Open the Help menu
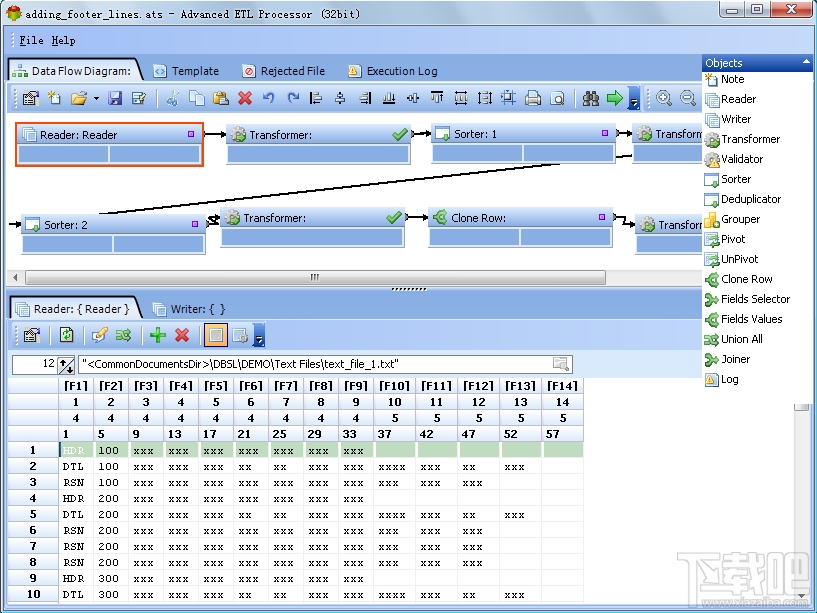This screenshot has width=817, height=613. pos(63,40)
